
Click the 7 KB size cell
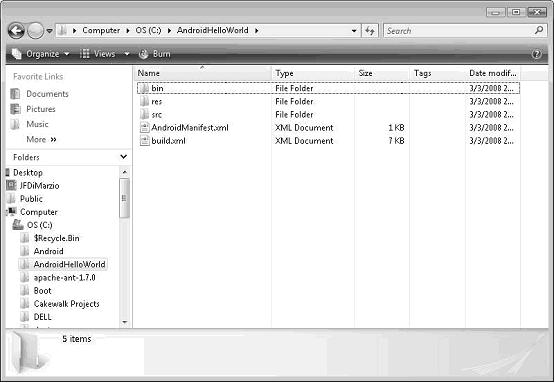396,141
